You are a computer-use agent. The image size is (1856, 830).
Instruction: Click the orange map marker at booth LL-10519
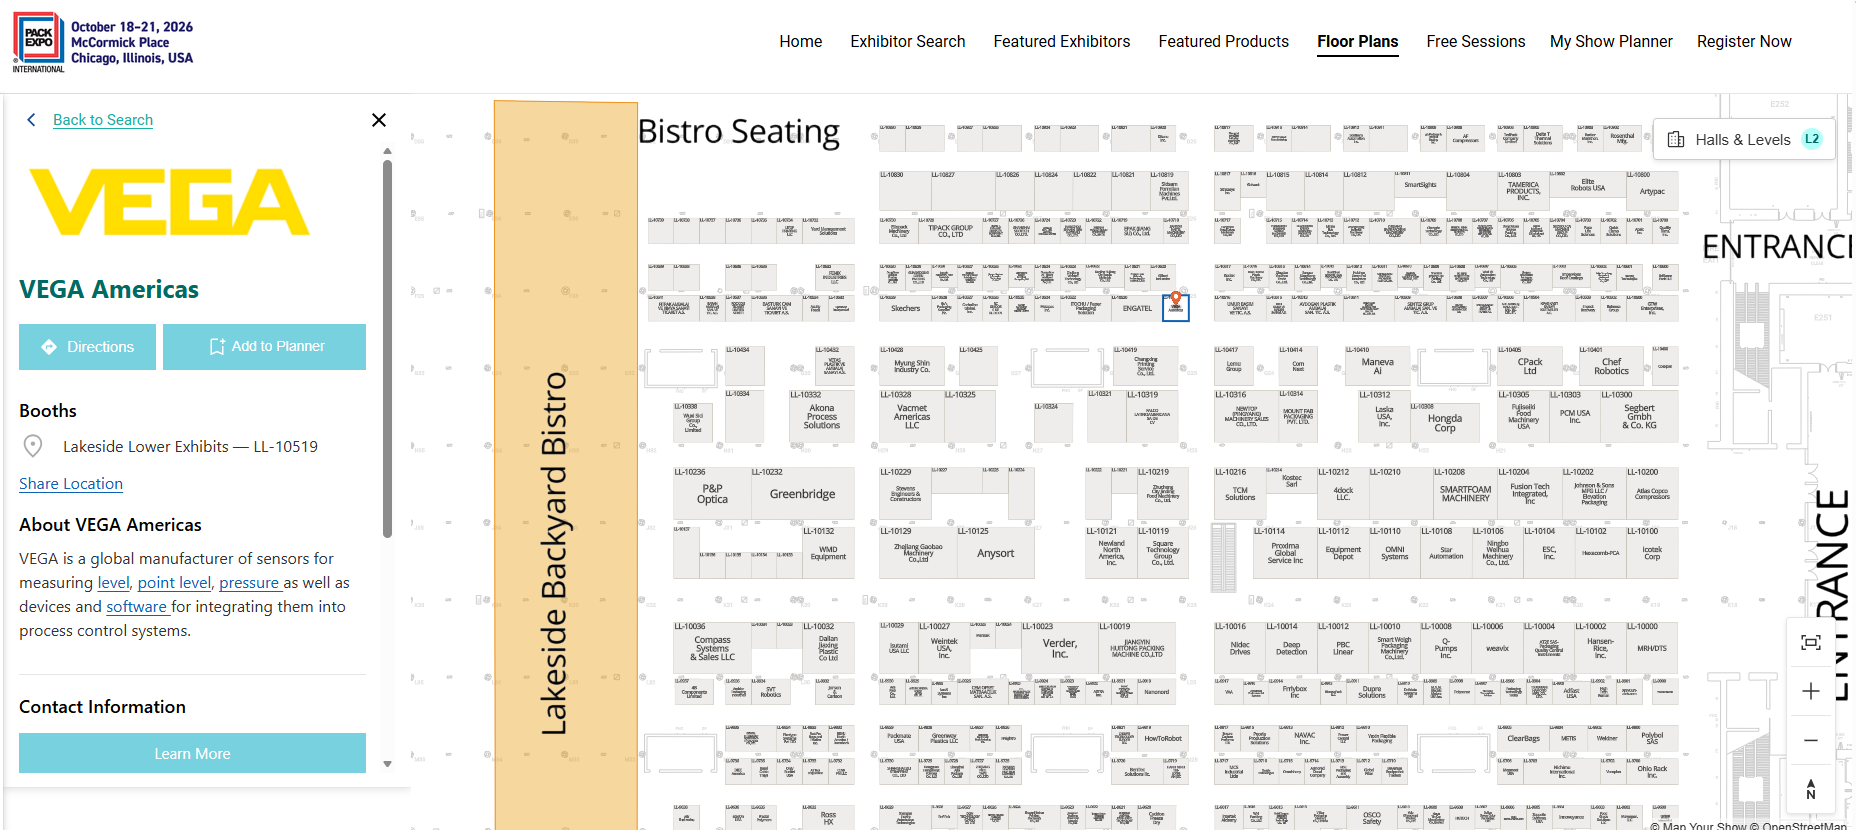click(x=1176, y=298)
